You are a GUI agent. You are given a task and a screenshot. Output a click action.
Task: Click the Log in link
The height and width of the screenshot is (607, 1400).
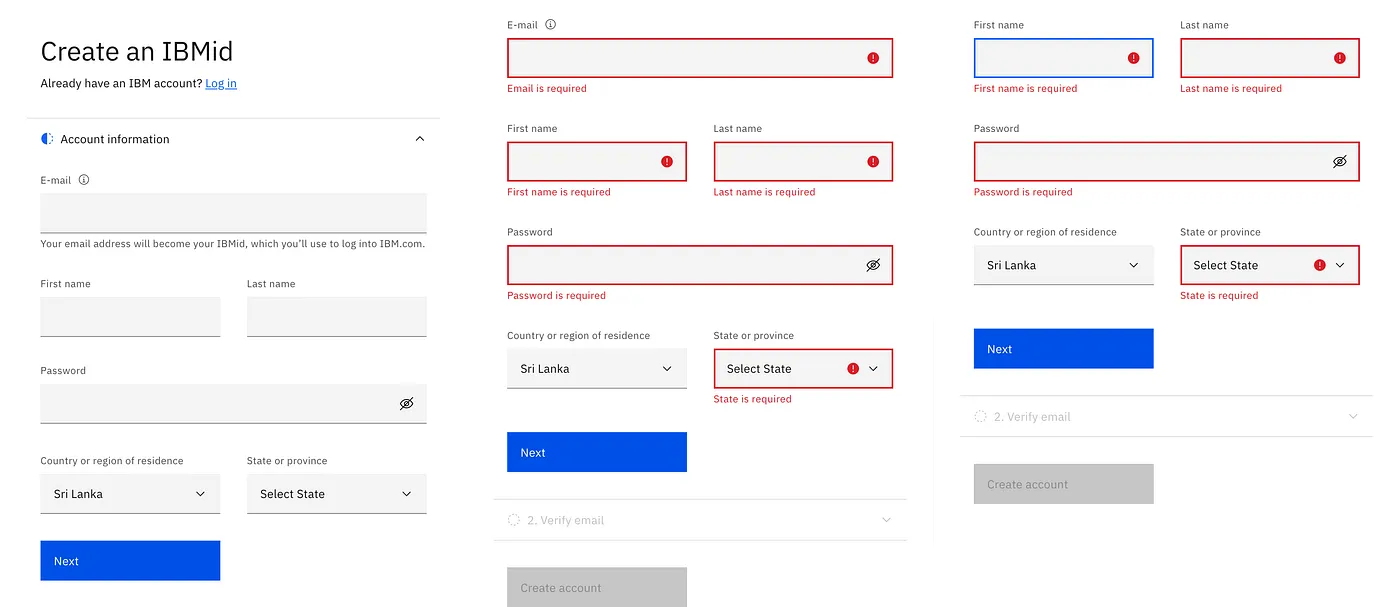[x=221, y=83]
